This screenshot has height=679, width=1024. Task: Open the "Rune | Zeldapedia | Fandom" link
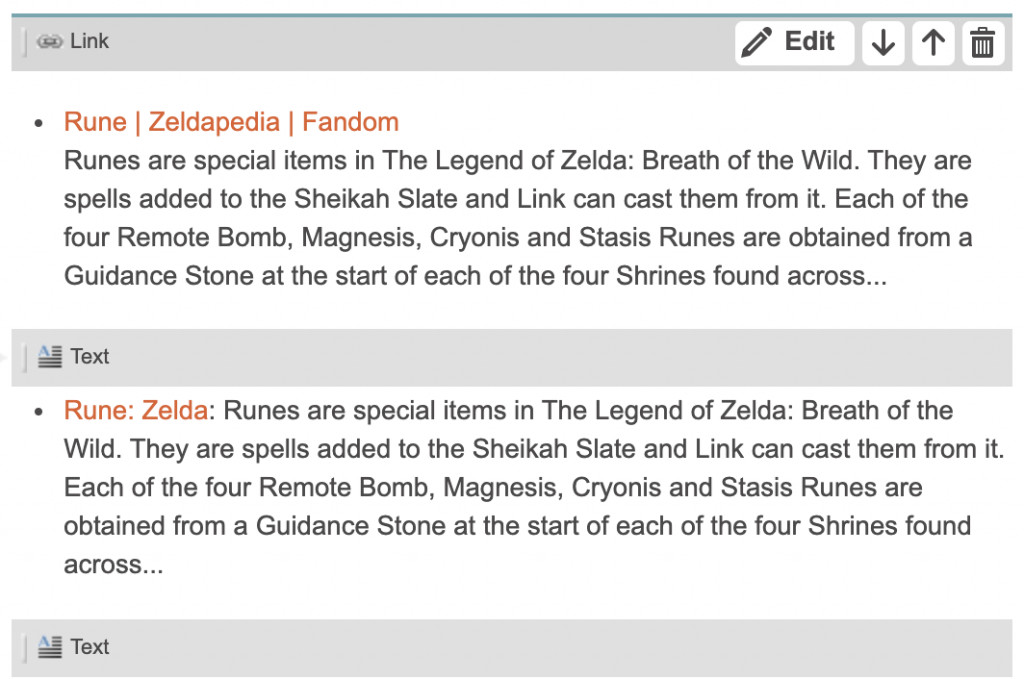coord(231,122)
